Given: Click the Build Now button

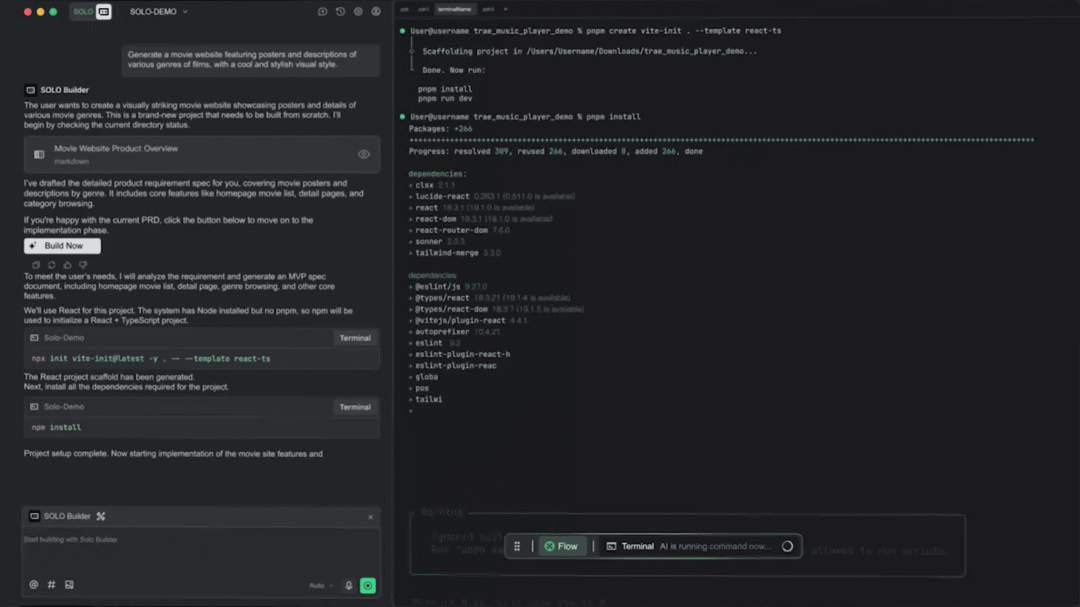Looking at the screenshot, I should tap(62, 246).
